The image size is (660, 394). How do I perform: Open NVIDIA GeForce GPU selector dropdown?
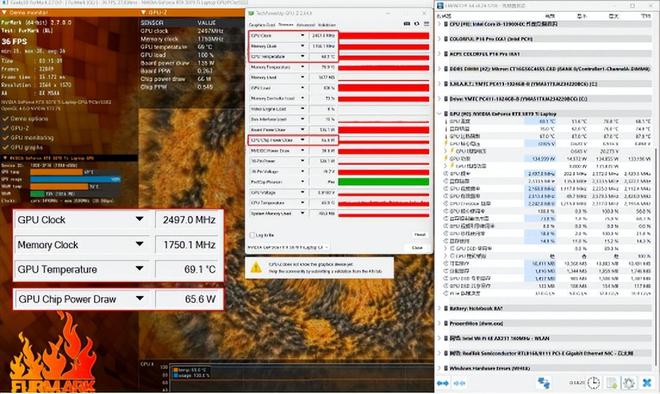tap(288, 248)
